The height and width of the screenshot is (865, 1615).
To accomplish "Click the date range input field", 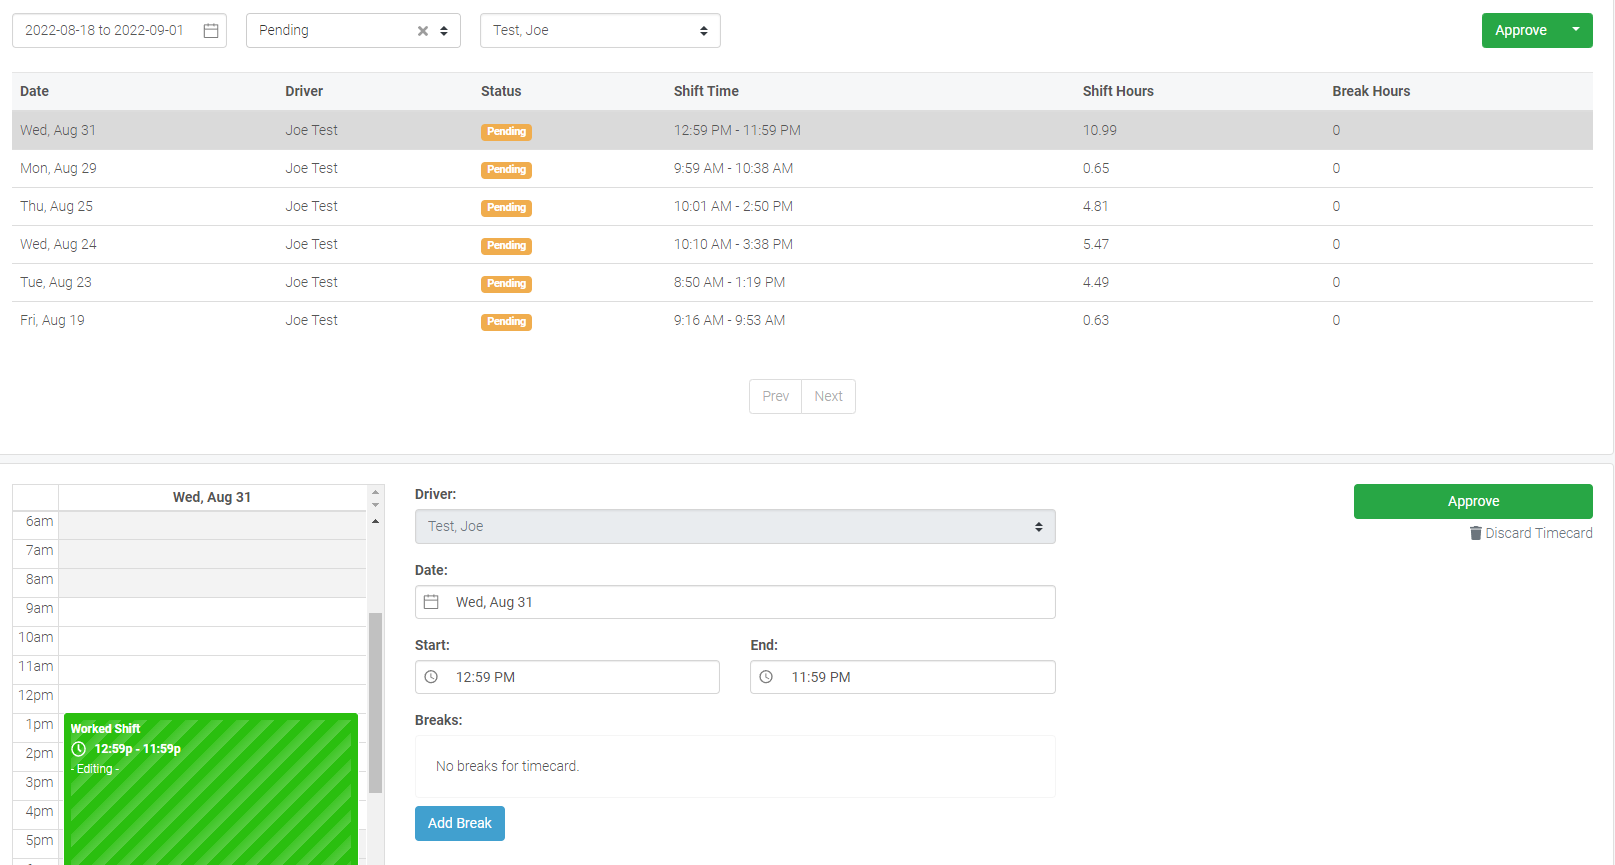I will [119, 31].
